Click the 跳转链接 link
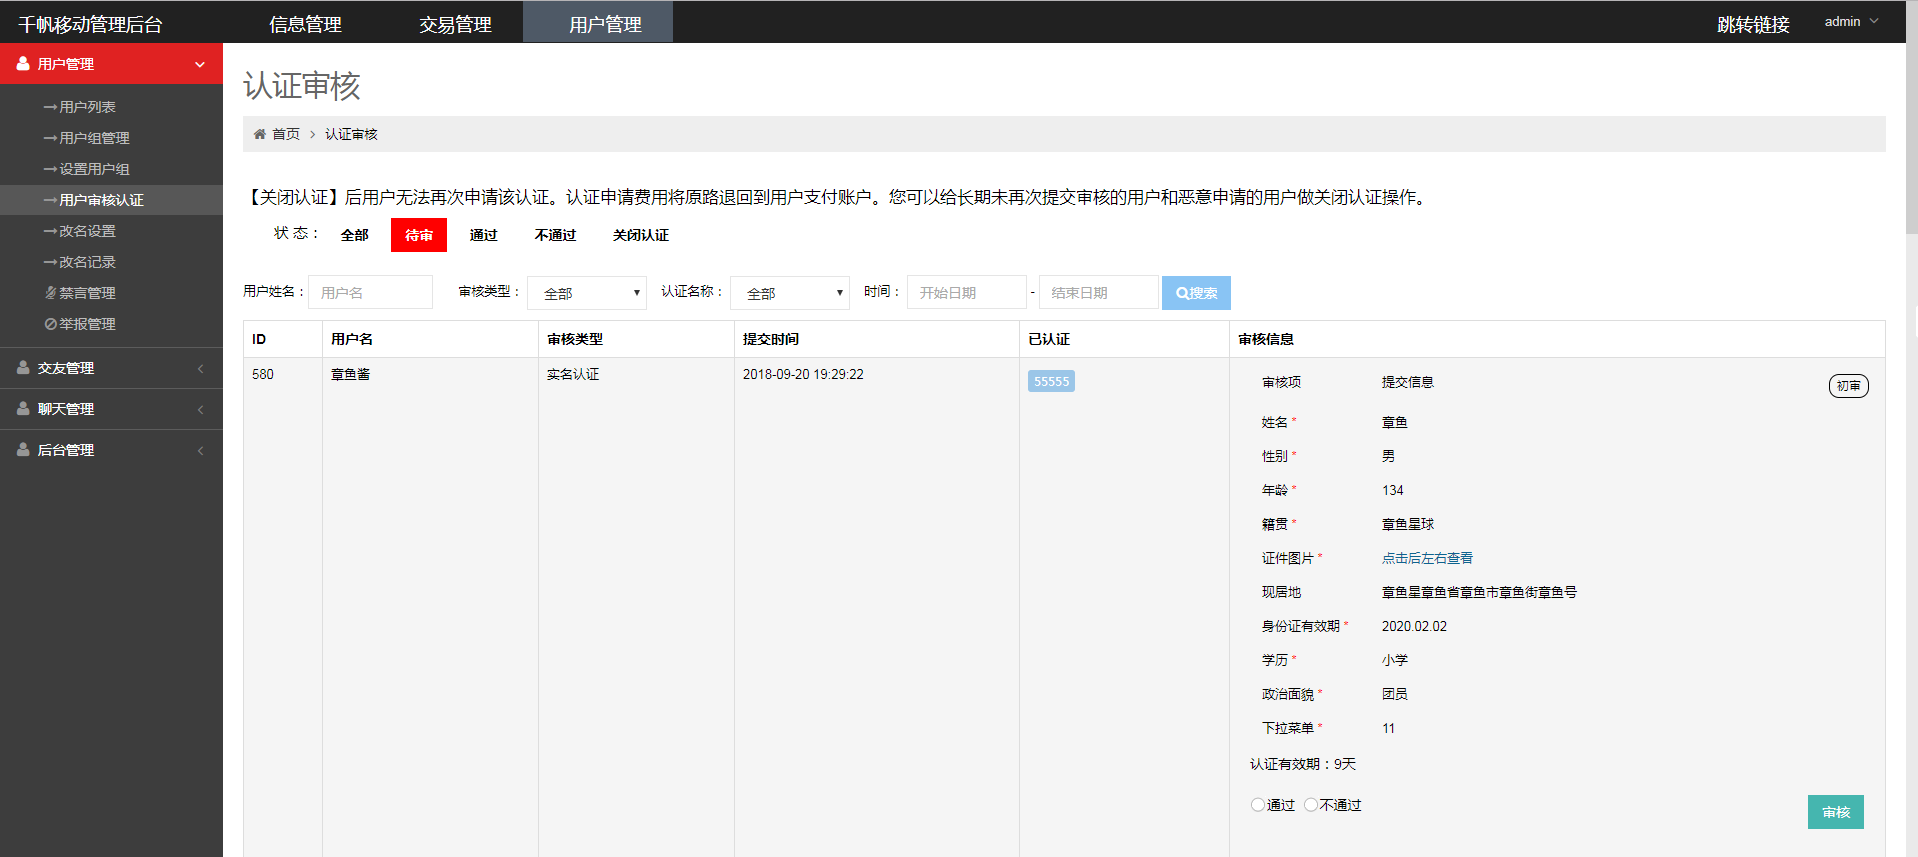The image size is (1918, 857). click(x=1753, y=25)
